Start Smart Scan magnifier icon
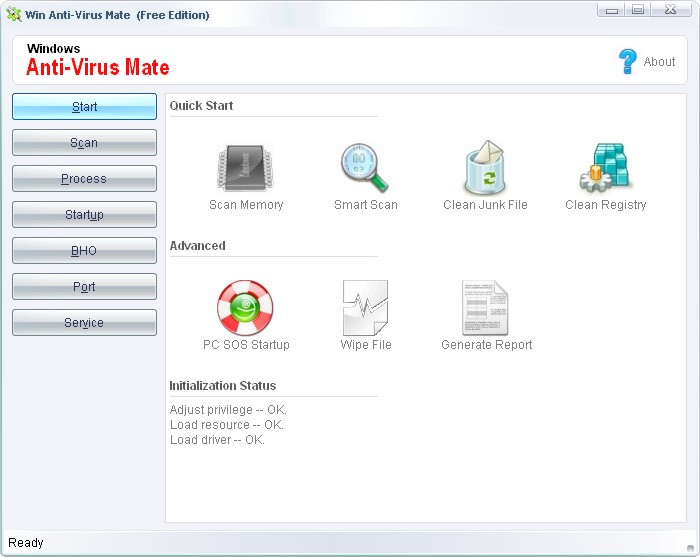This screenshot has width=700, height=557. [x=365, y=168]
